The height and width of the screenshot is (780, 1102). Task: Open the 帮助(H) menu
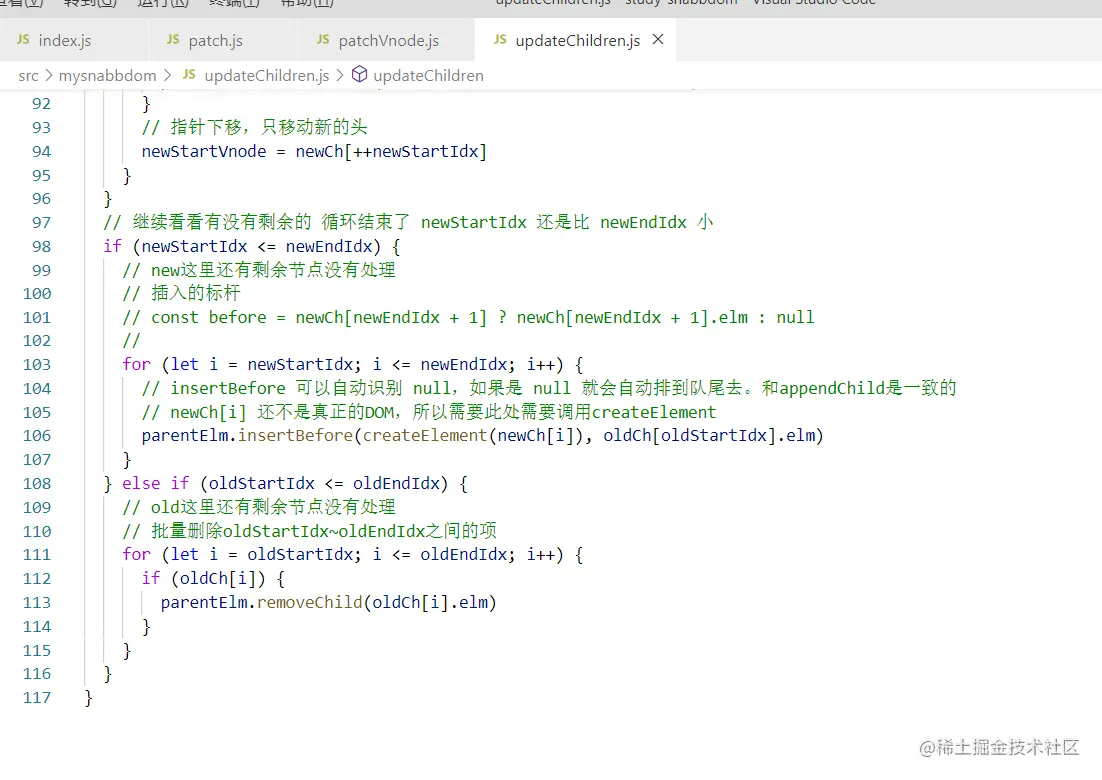[305, 4]
